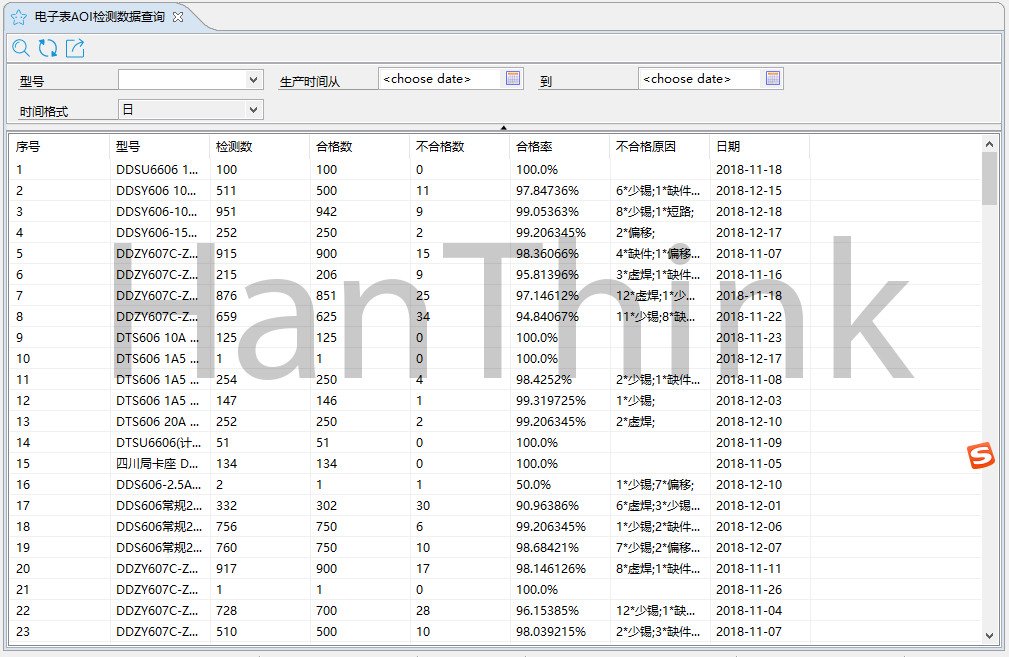Open calendar picker for production start date
The width and height of the screenshot is (1009, 657).
[x=513, y=78]
